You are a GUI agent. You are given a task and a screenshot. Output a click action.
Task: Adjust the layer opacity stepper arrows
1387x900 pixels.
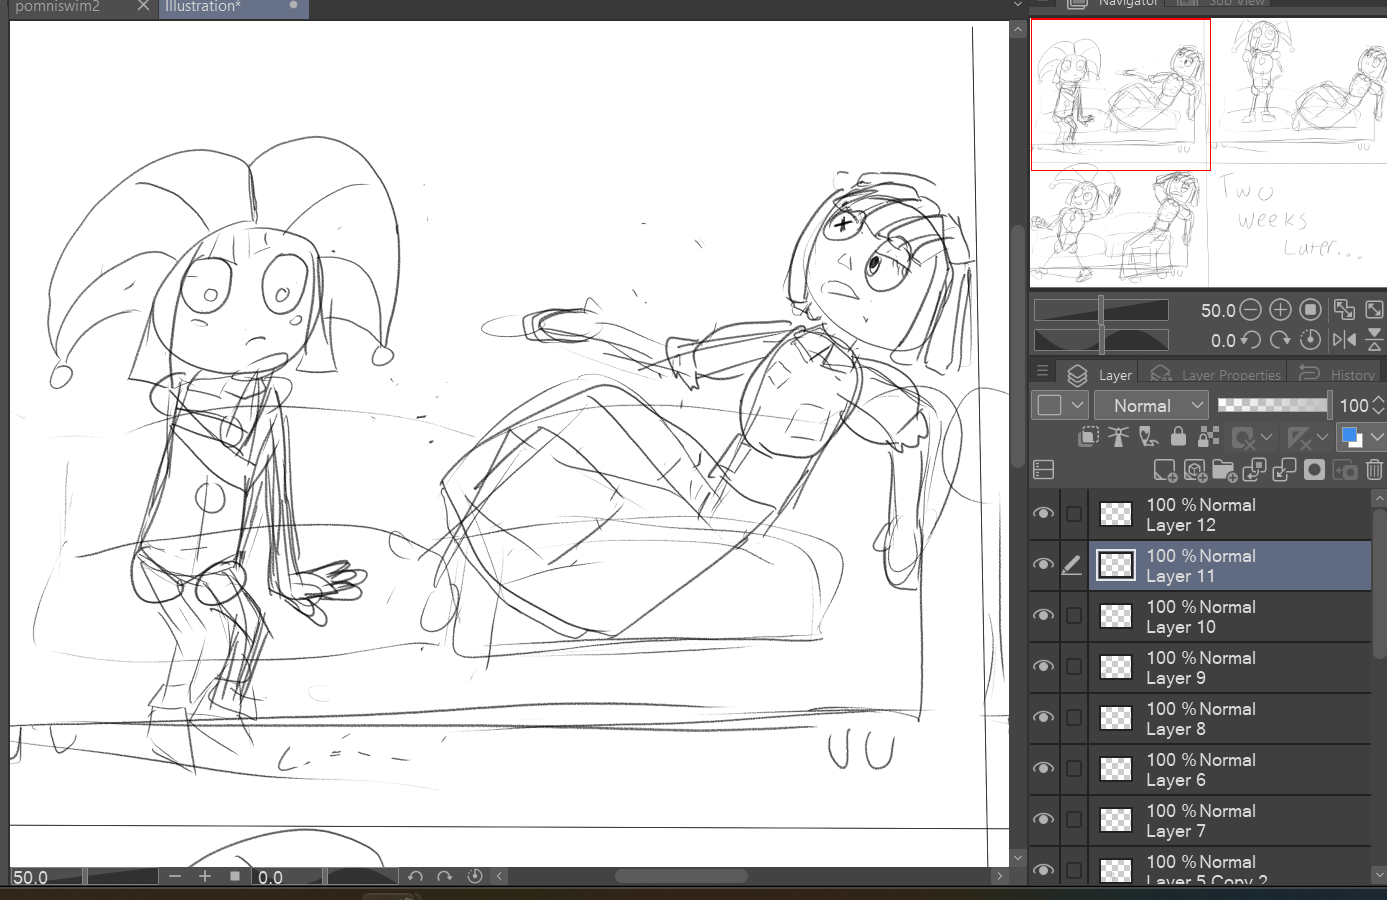(1379, 405)
